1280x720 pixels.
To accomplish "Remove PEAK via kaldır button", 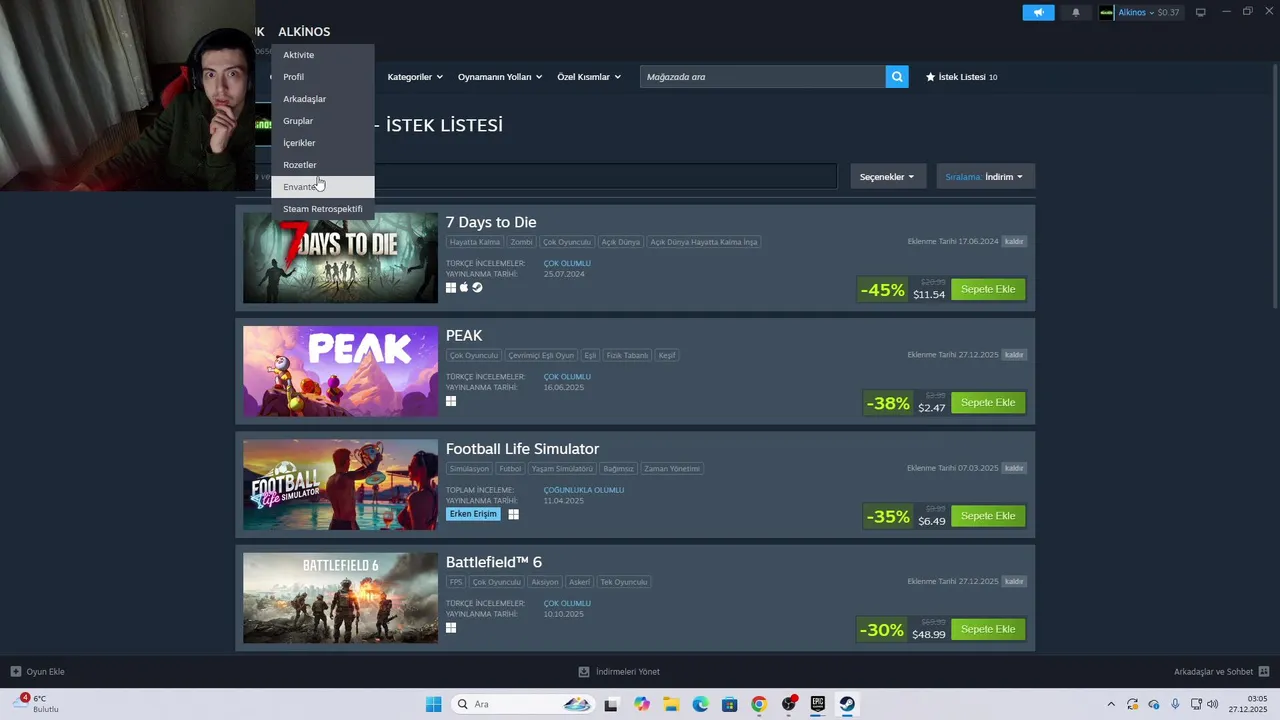I will coord(1014,355).
